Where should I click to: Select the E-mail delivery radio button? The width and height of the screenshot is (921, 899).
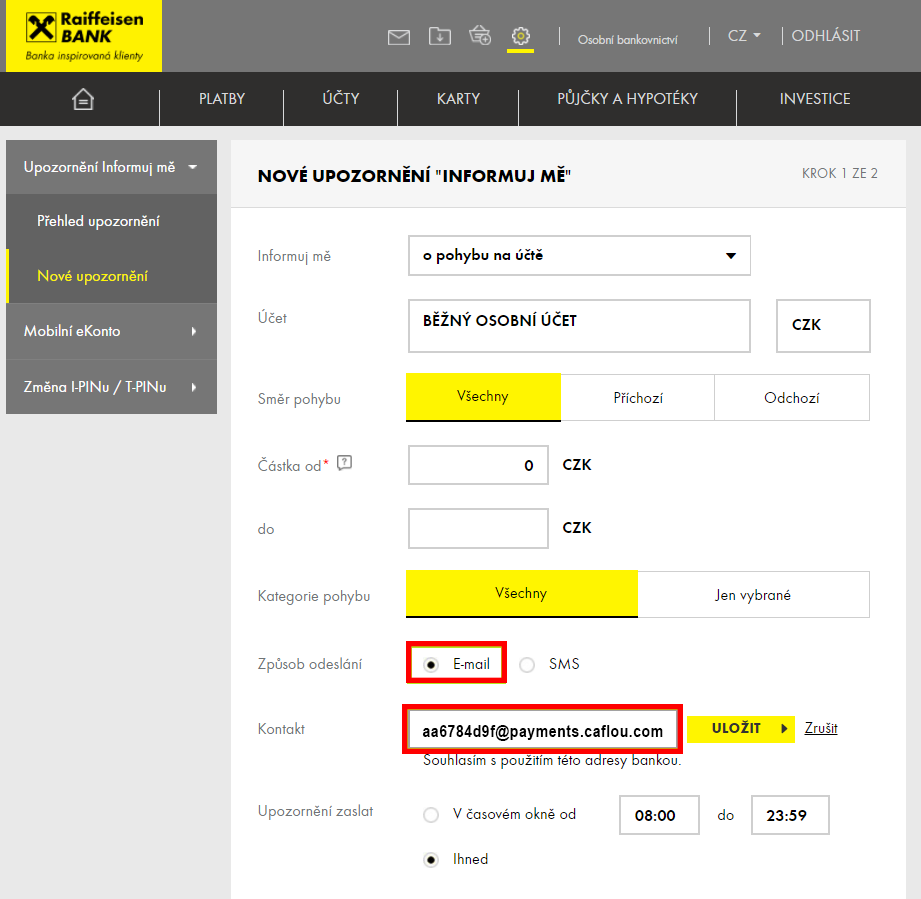[x=432, y=664]
